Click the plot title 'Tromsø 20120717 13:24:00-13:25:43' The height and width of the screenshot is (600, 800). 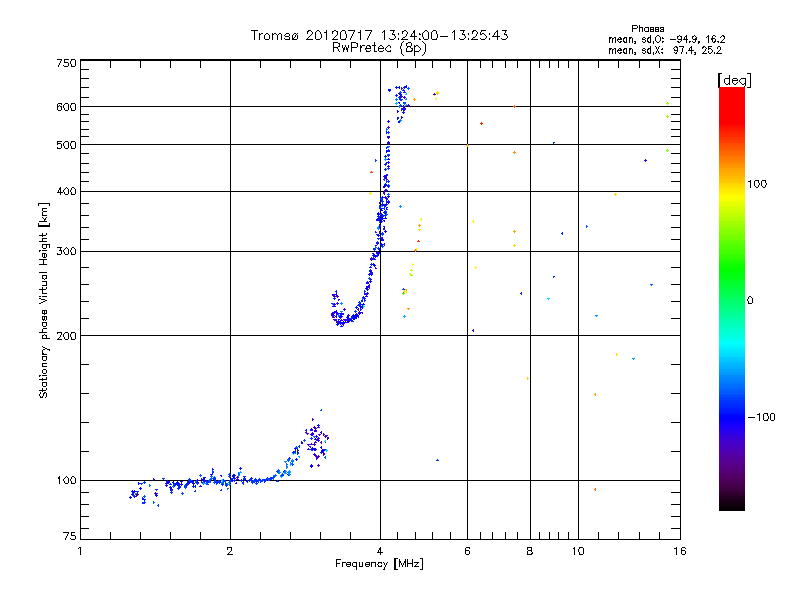(379, 35)
